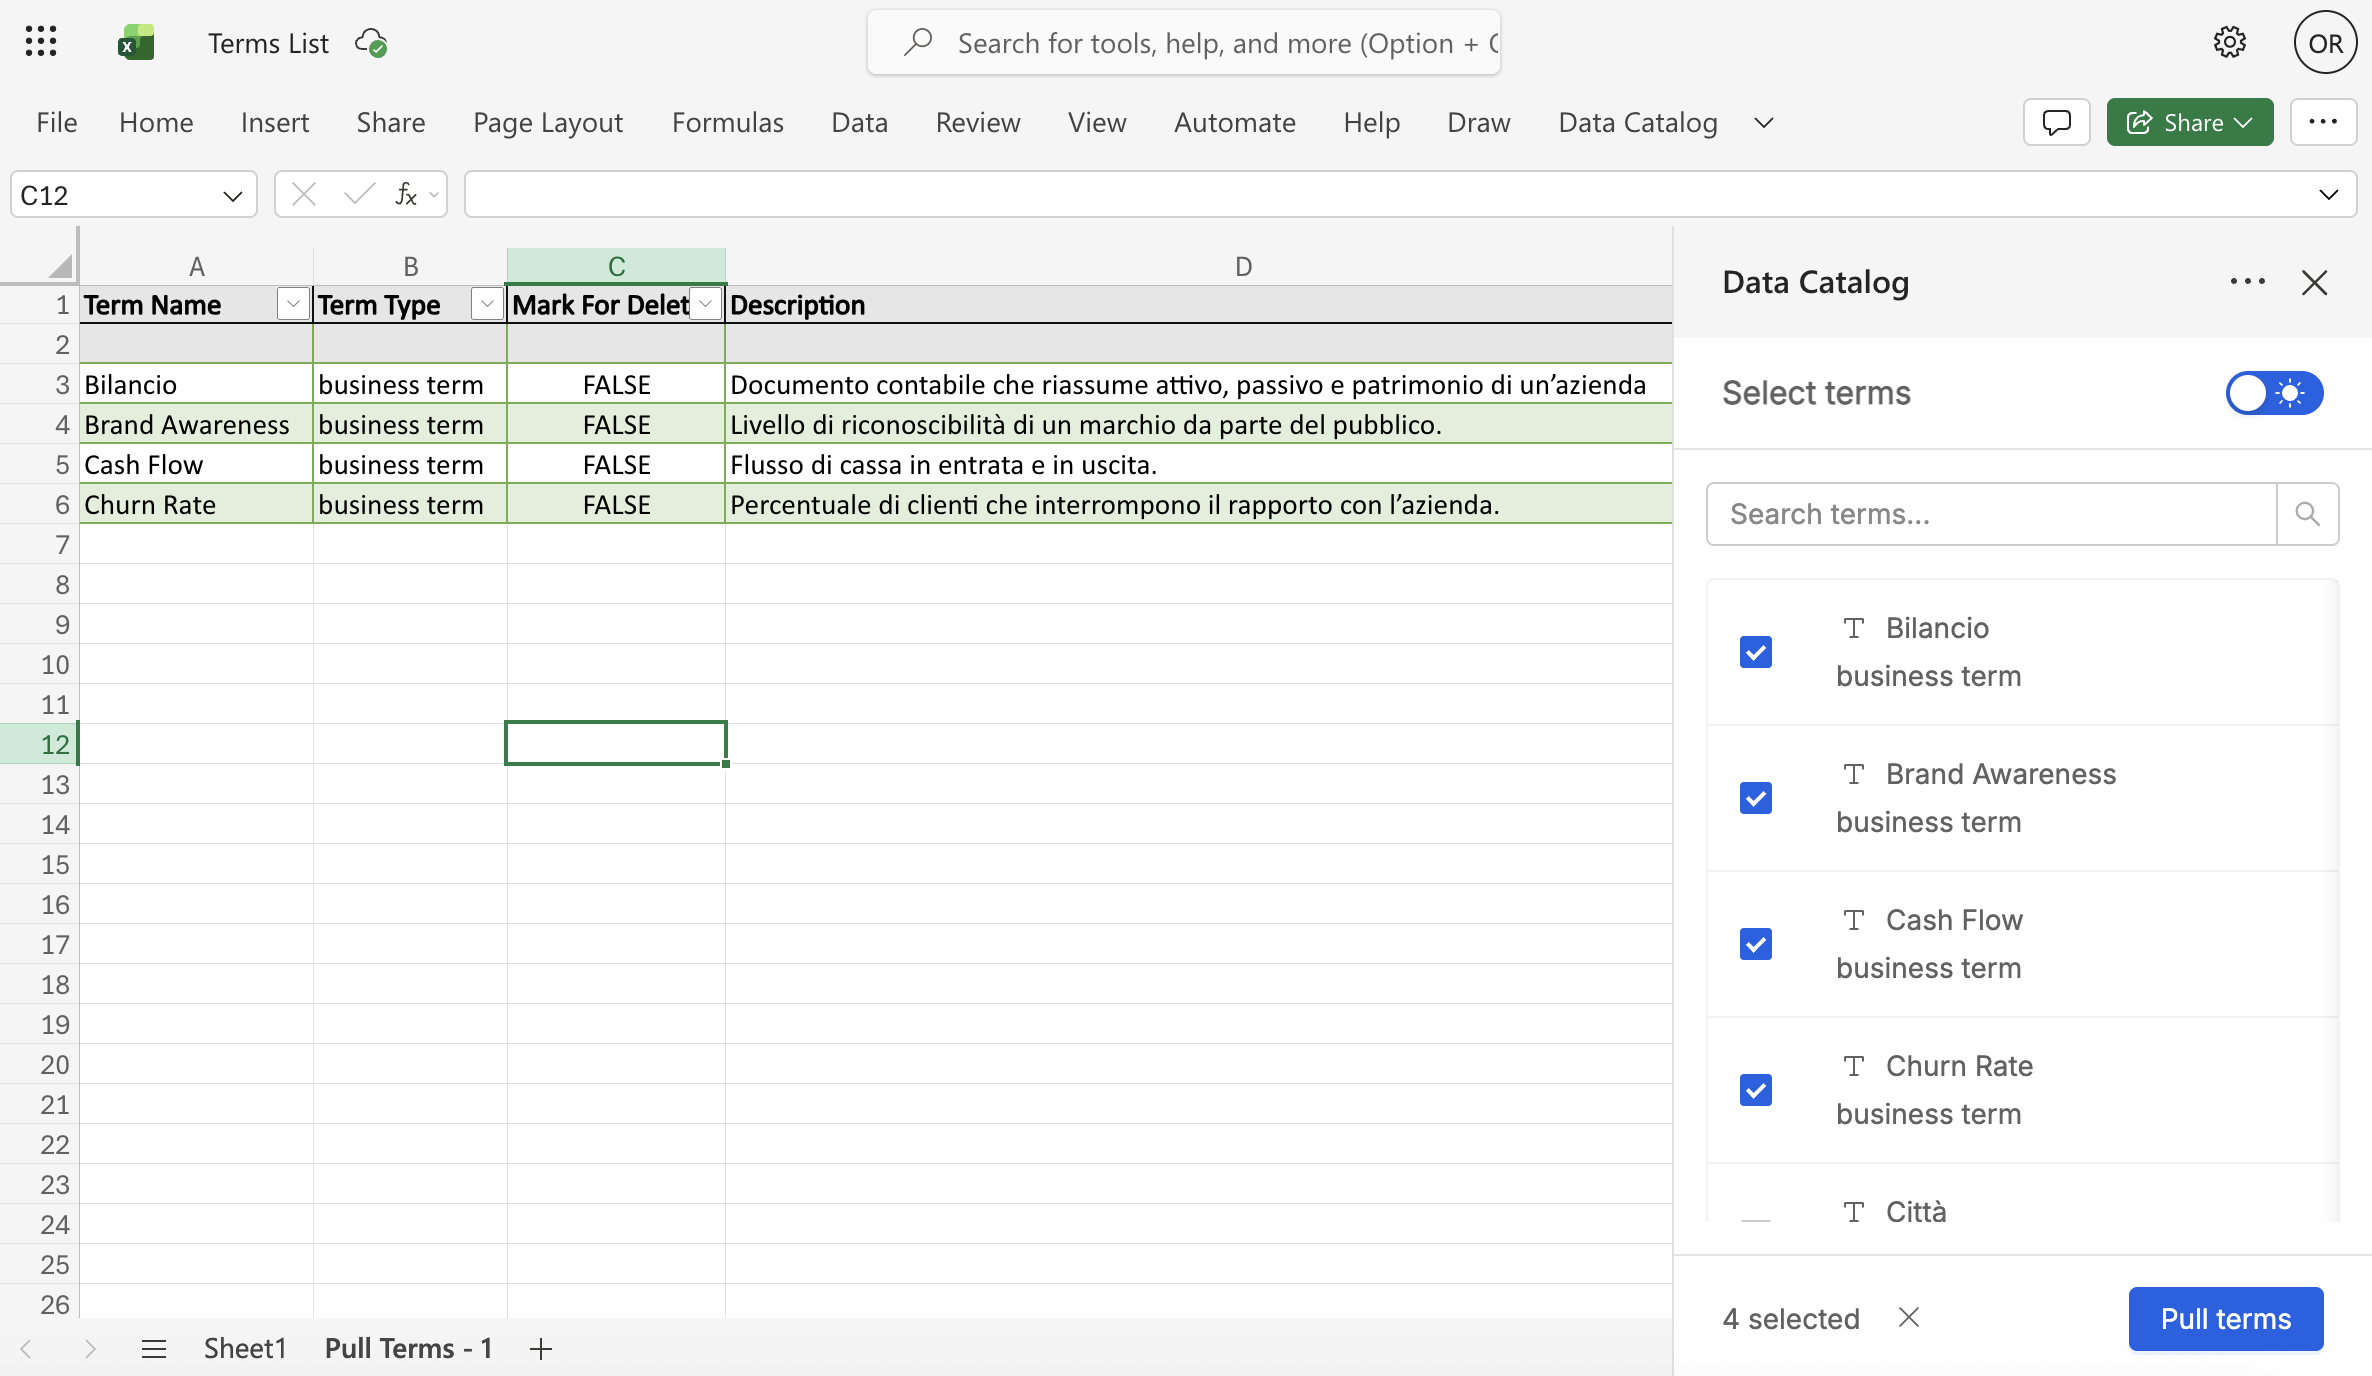Select the Brand Awareness cell

tap(196, 424)
